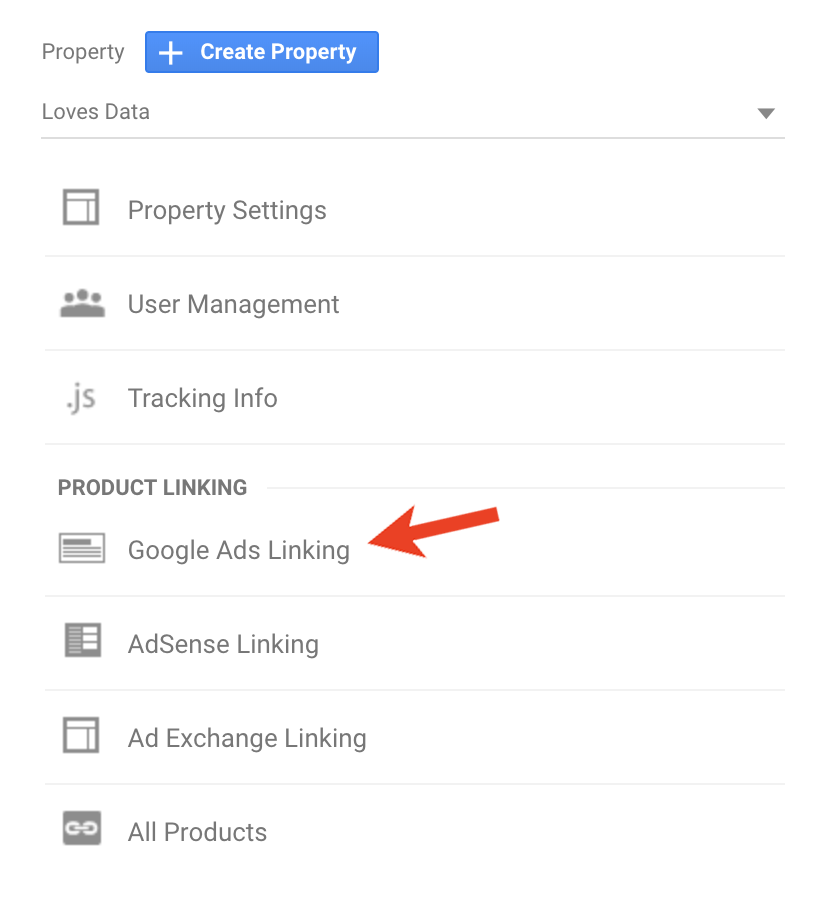This screenshot has height=901, width=828.
Task: Click the plus icon in Create Property
Action: click(171, 53)
